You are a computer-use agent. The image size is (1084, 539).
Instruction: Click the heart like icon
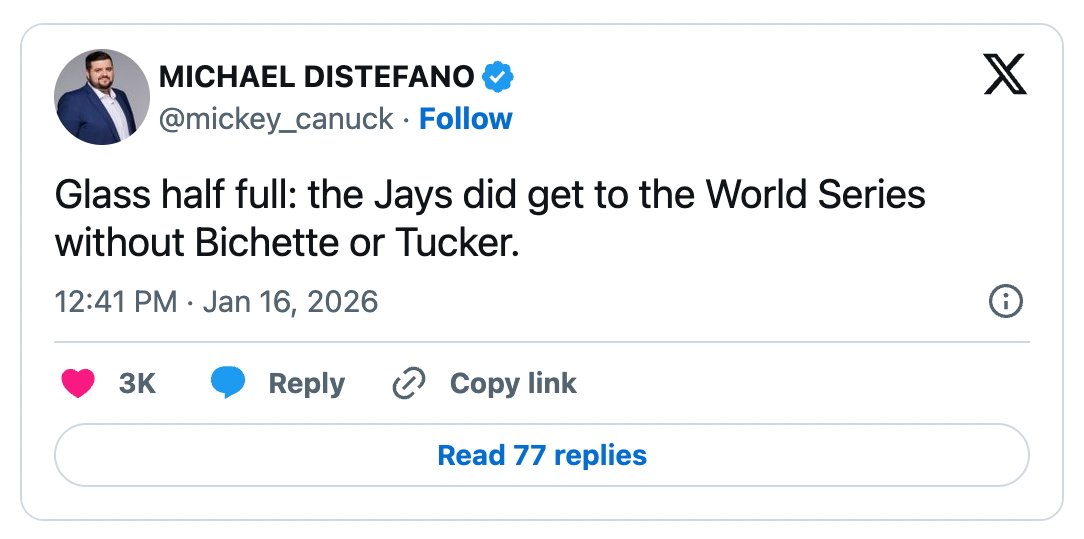tap(78, 383)
